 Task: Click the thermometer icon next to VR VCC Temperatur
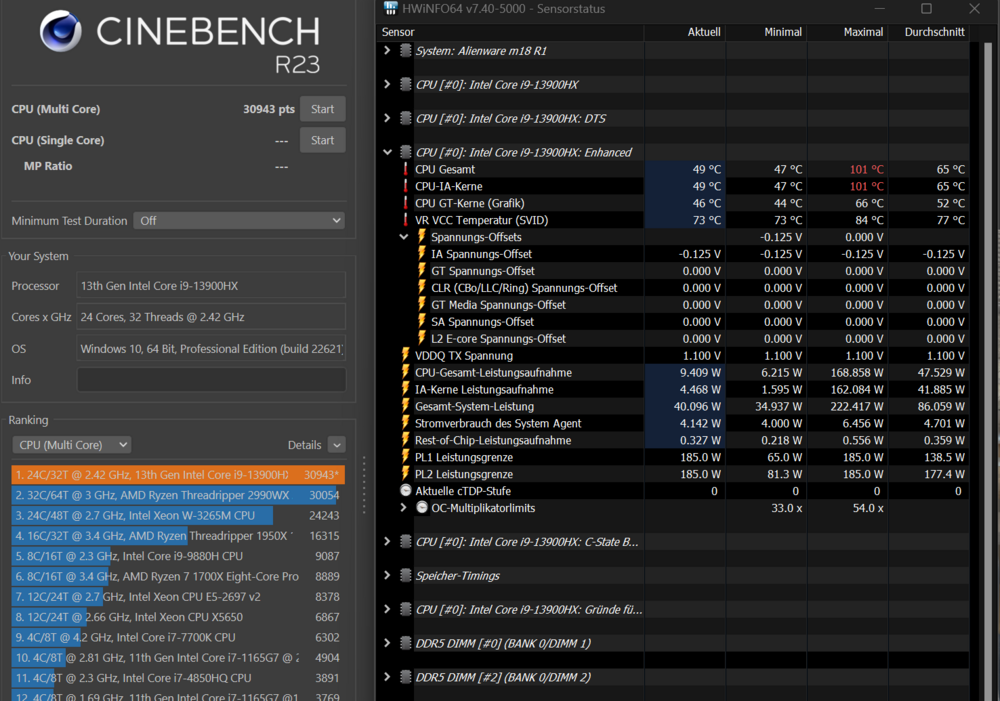pos(406,220)
